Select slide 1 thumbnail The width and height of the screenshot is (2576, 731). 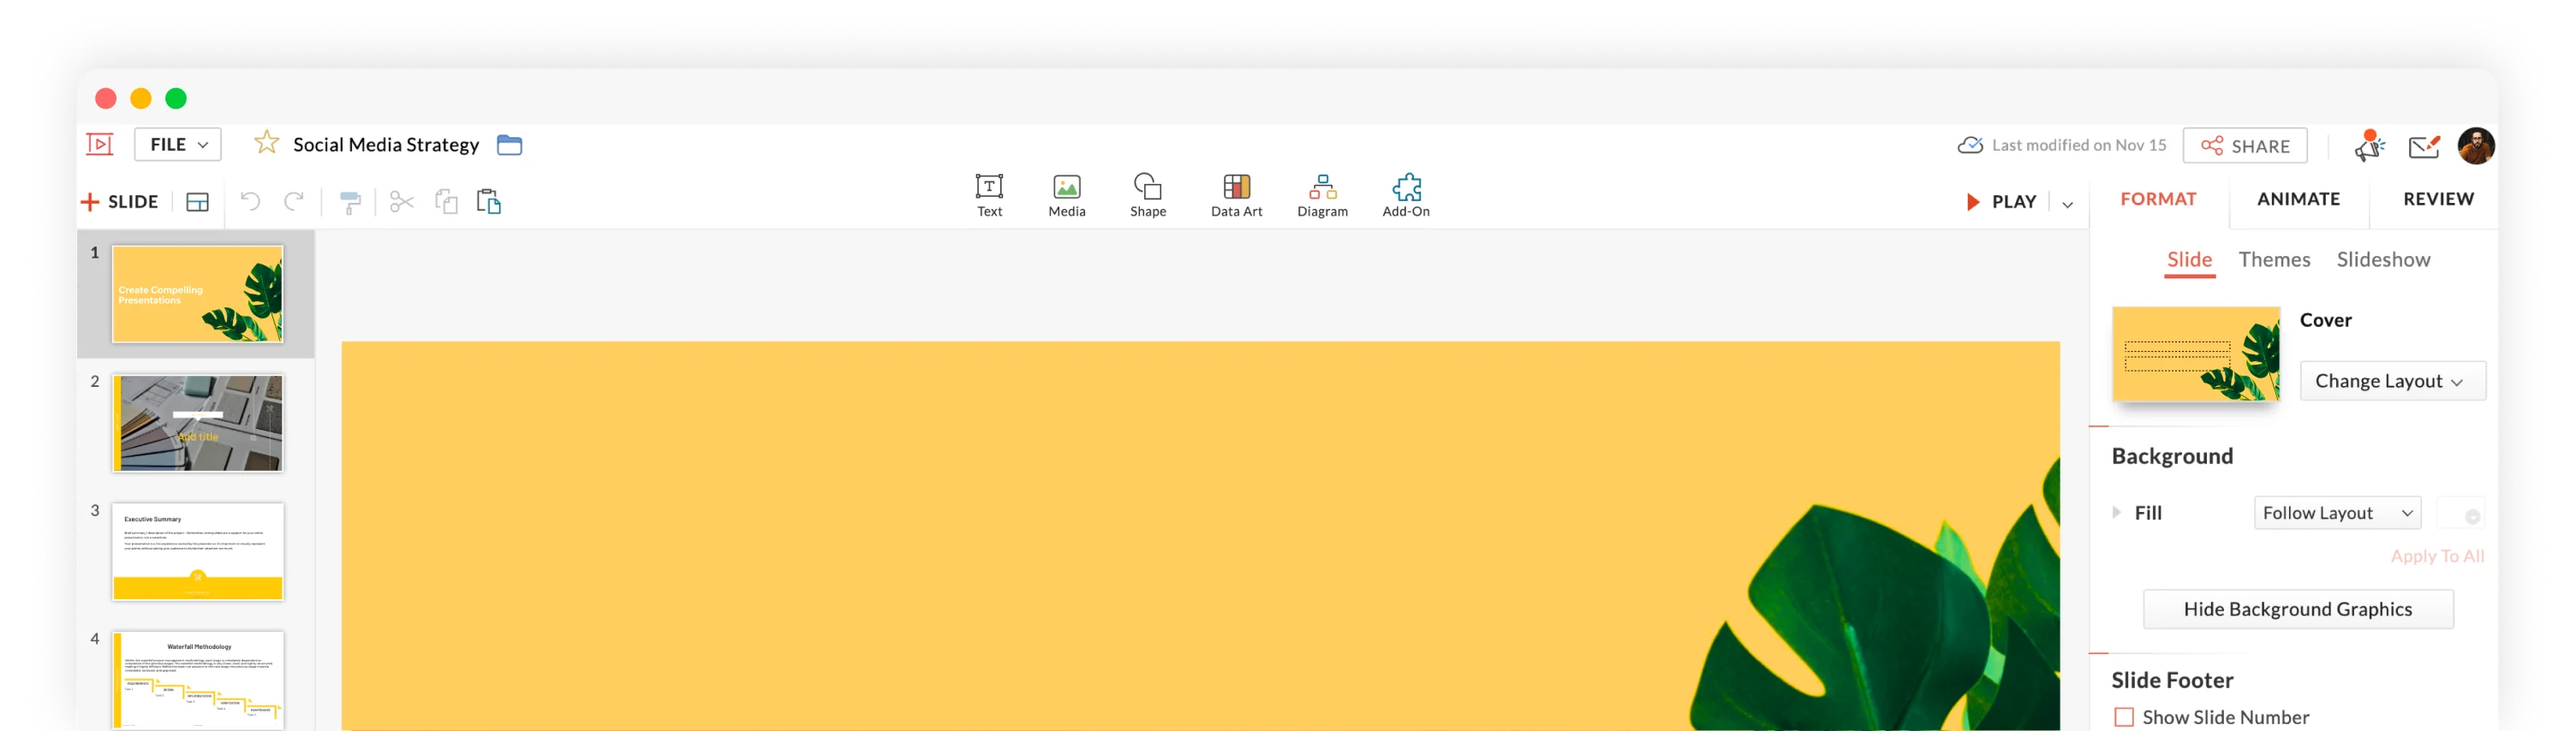198,294
